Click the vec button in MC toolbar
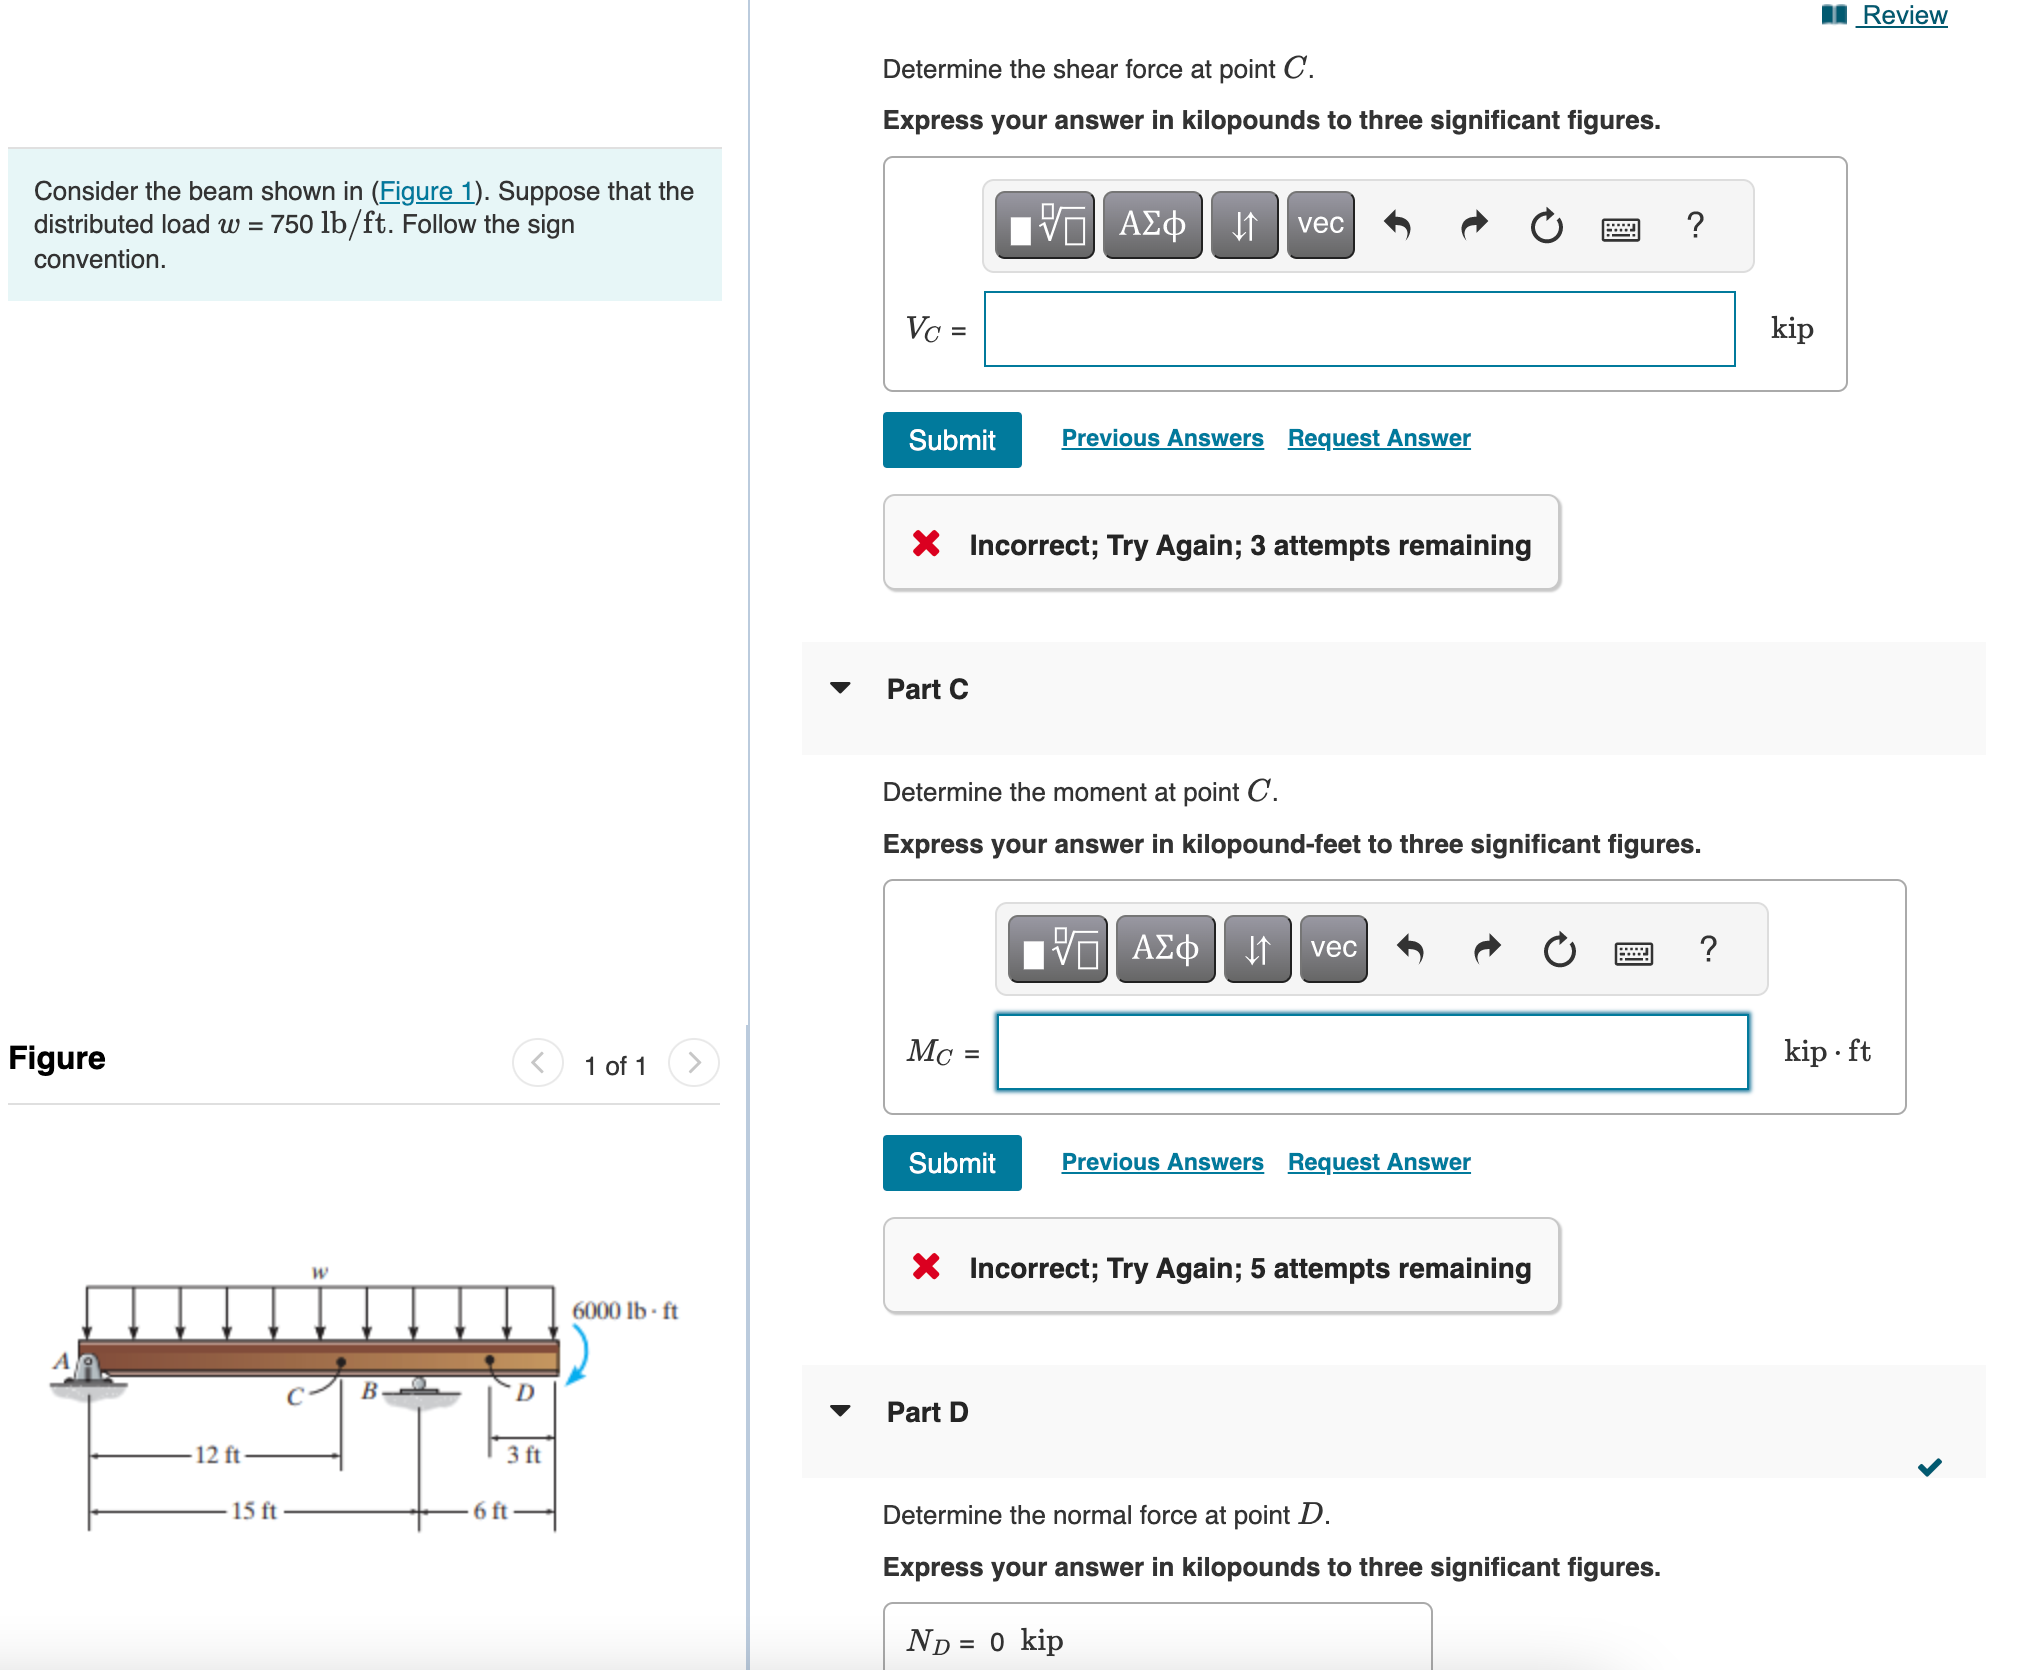 click(x=1333, y=948)
